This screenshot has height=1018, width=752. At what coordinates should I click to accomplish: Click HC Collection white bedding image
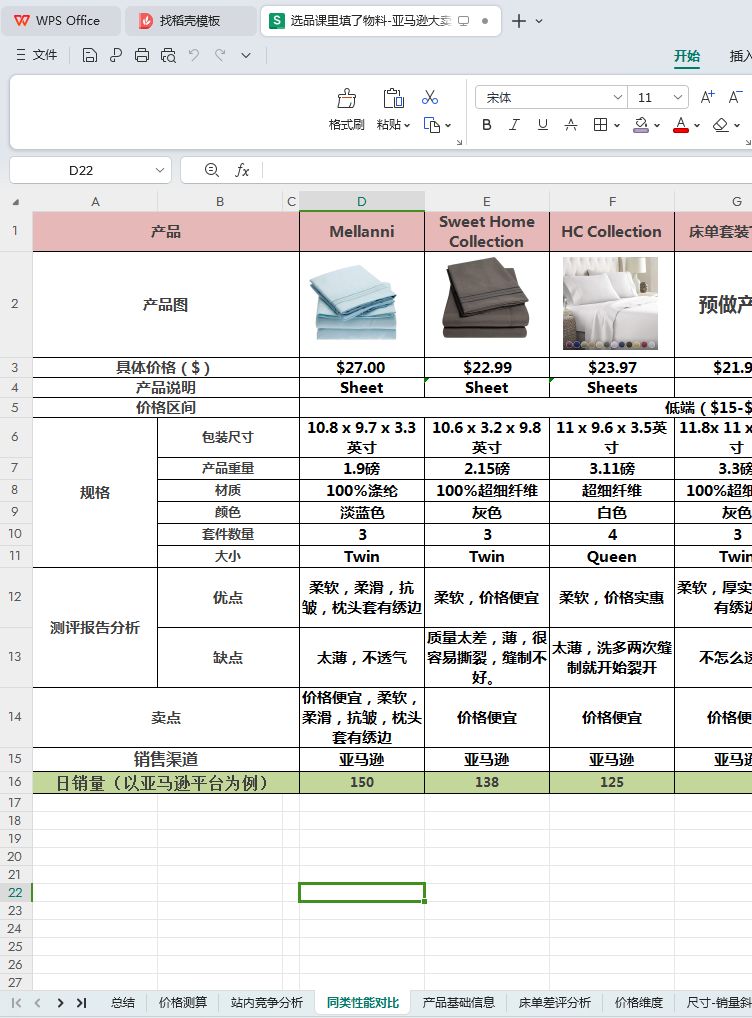[x=610, y=303]
